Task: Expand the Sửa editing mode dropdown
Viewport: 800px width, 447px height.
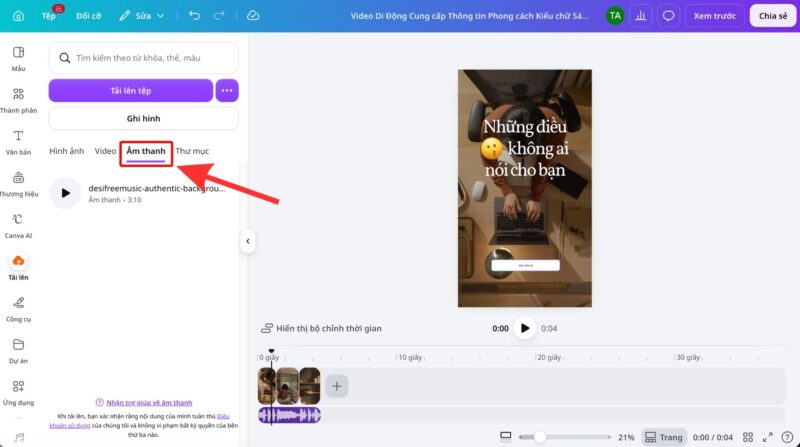Action: coord(142,16)
